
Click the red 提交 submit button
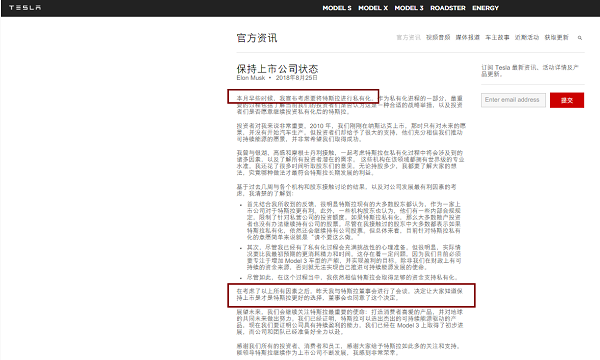567,100
